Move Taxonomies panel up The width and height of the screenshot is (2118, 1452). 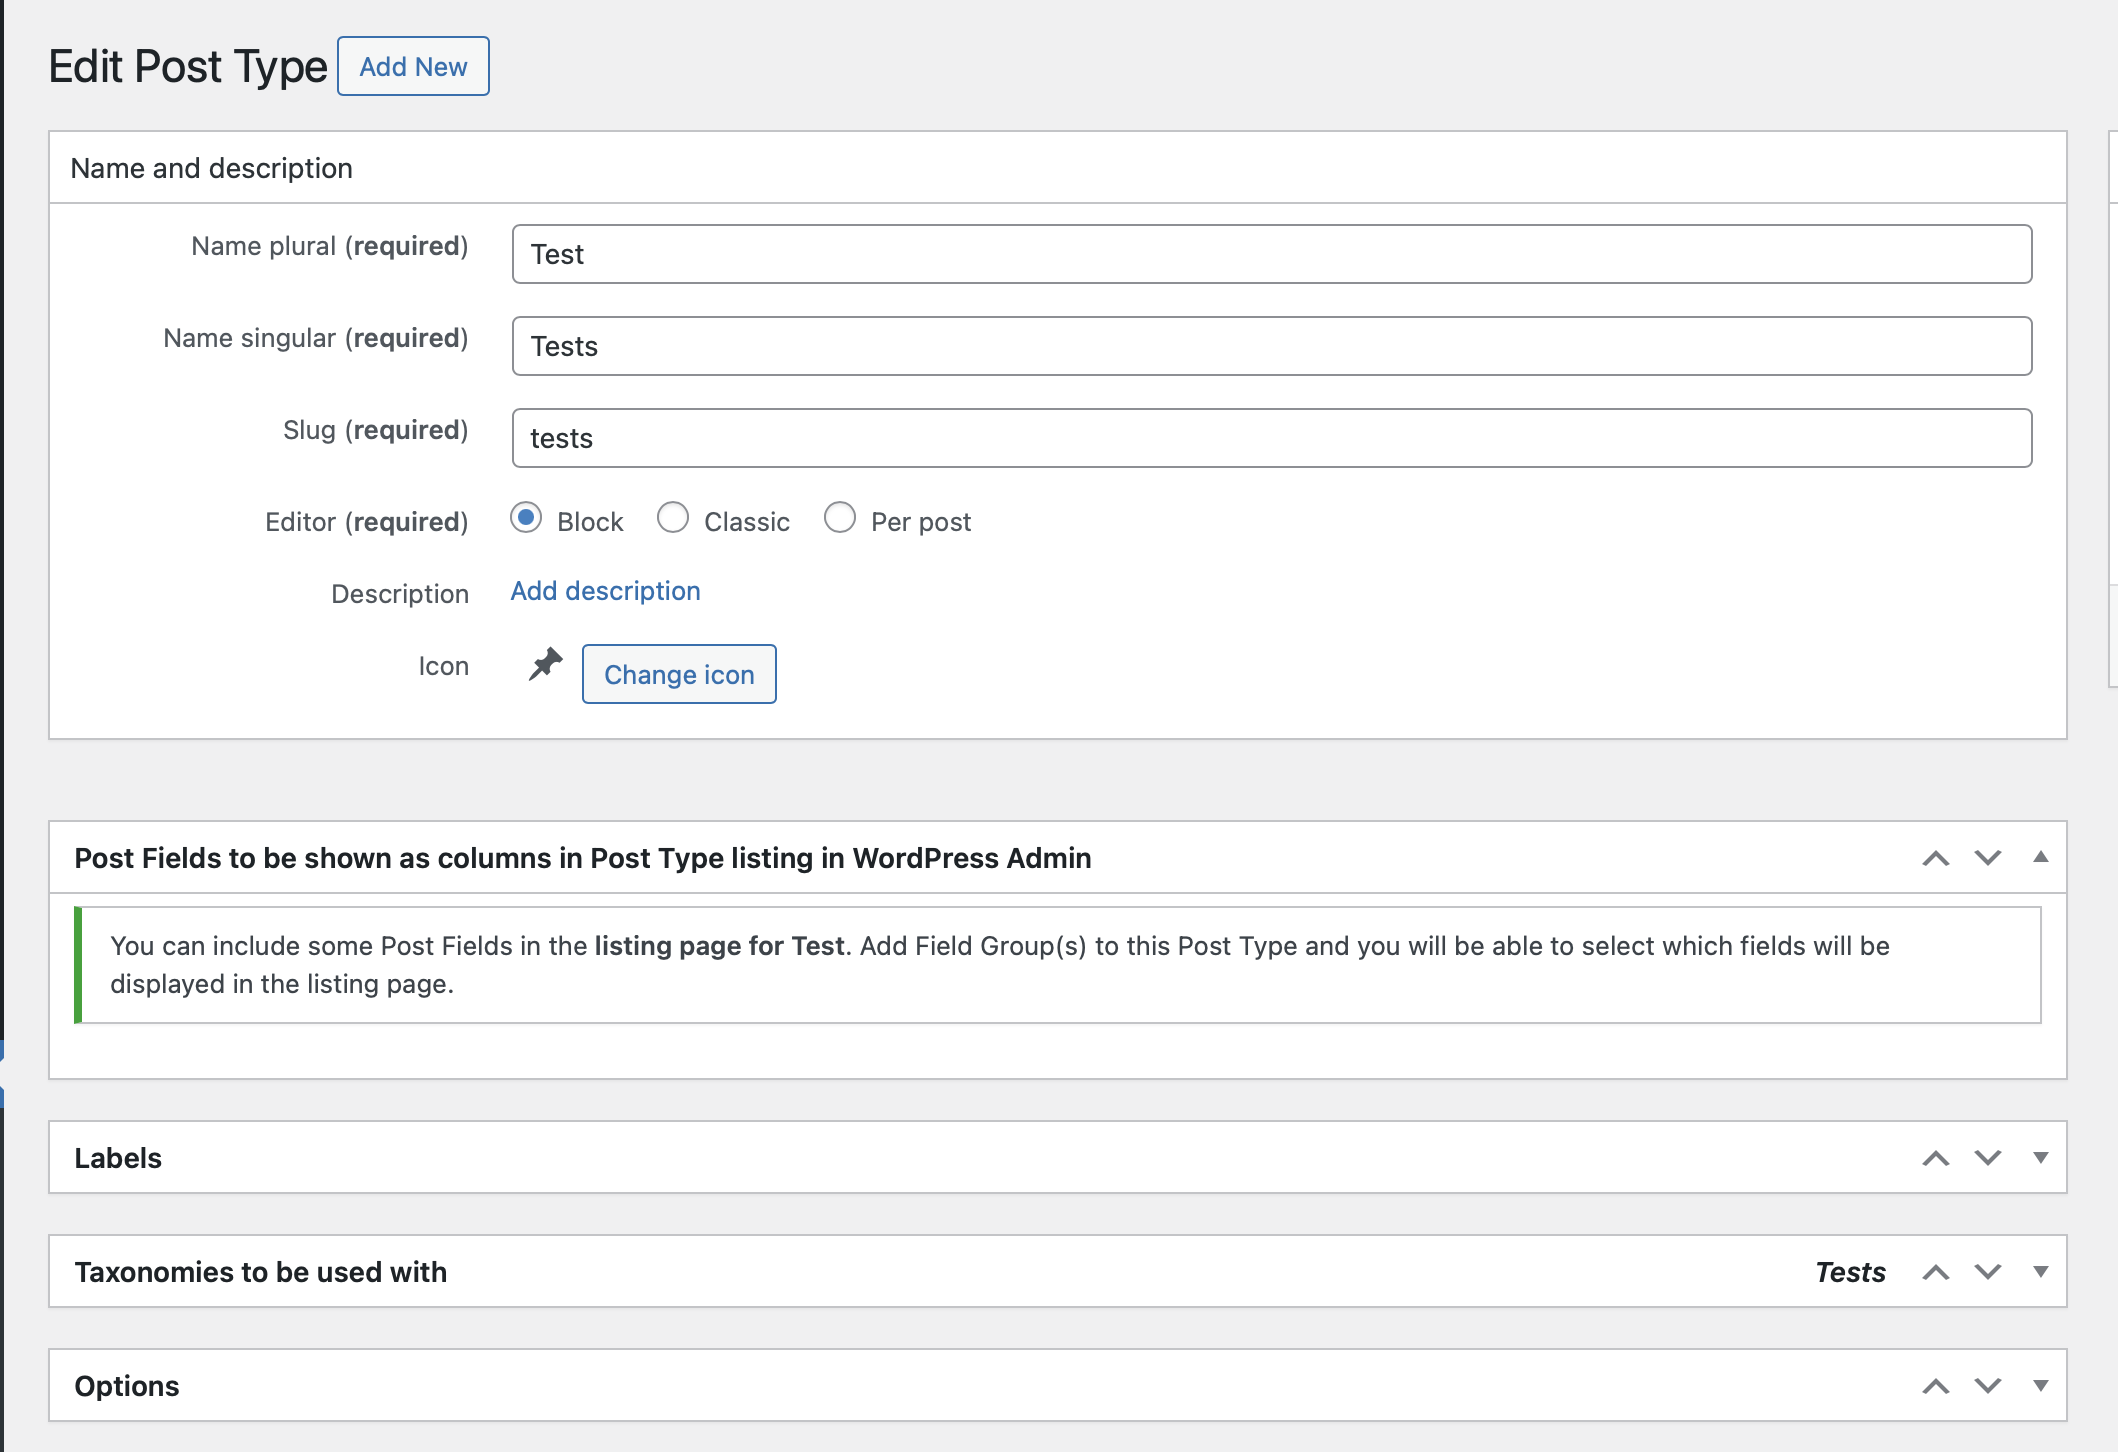(x=1936, y=1272)
